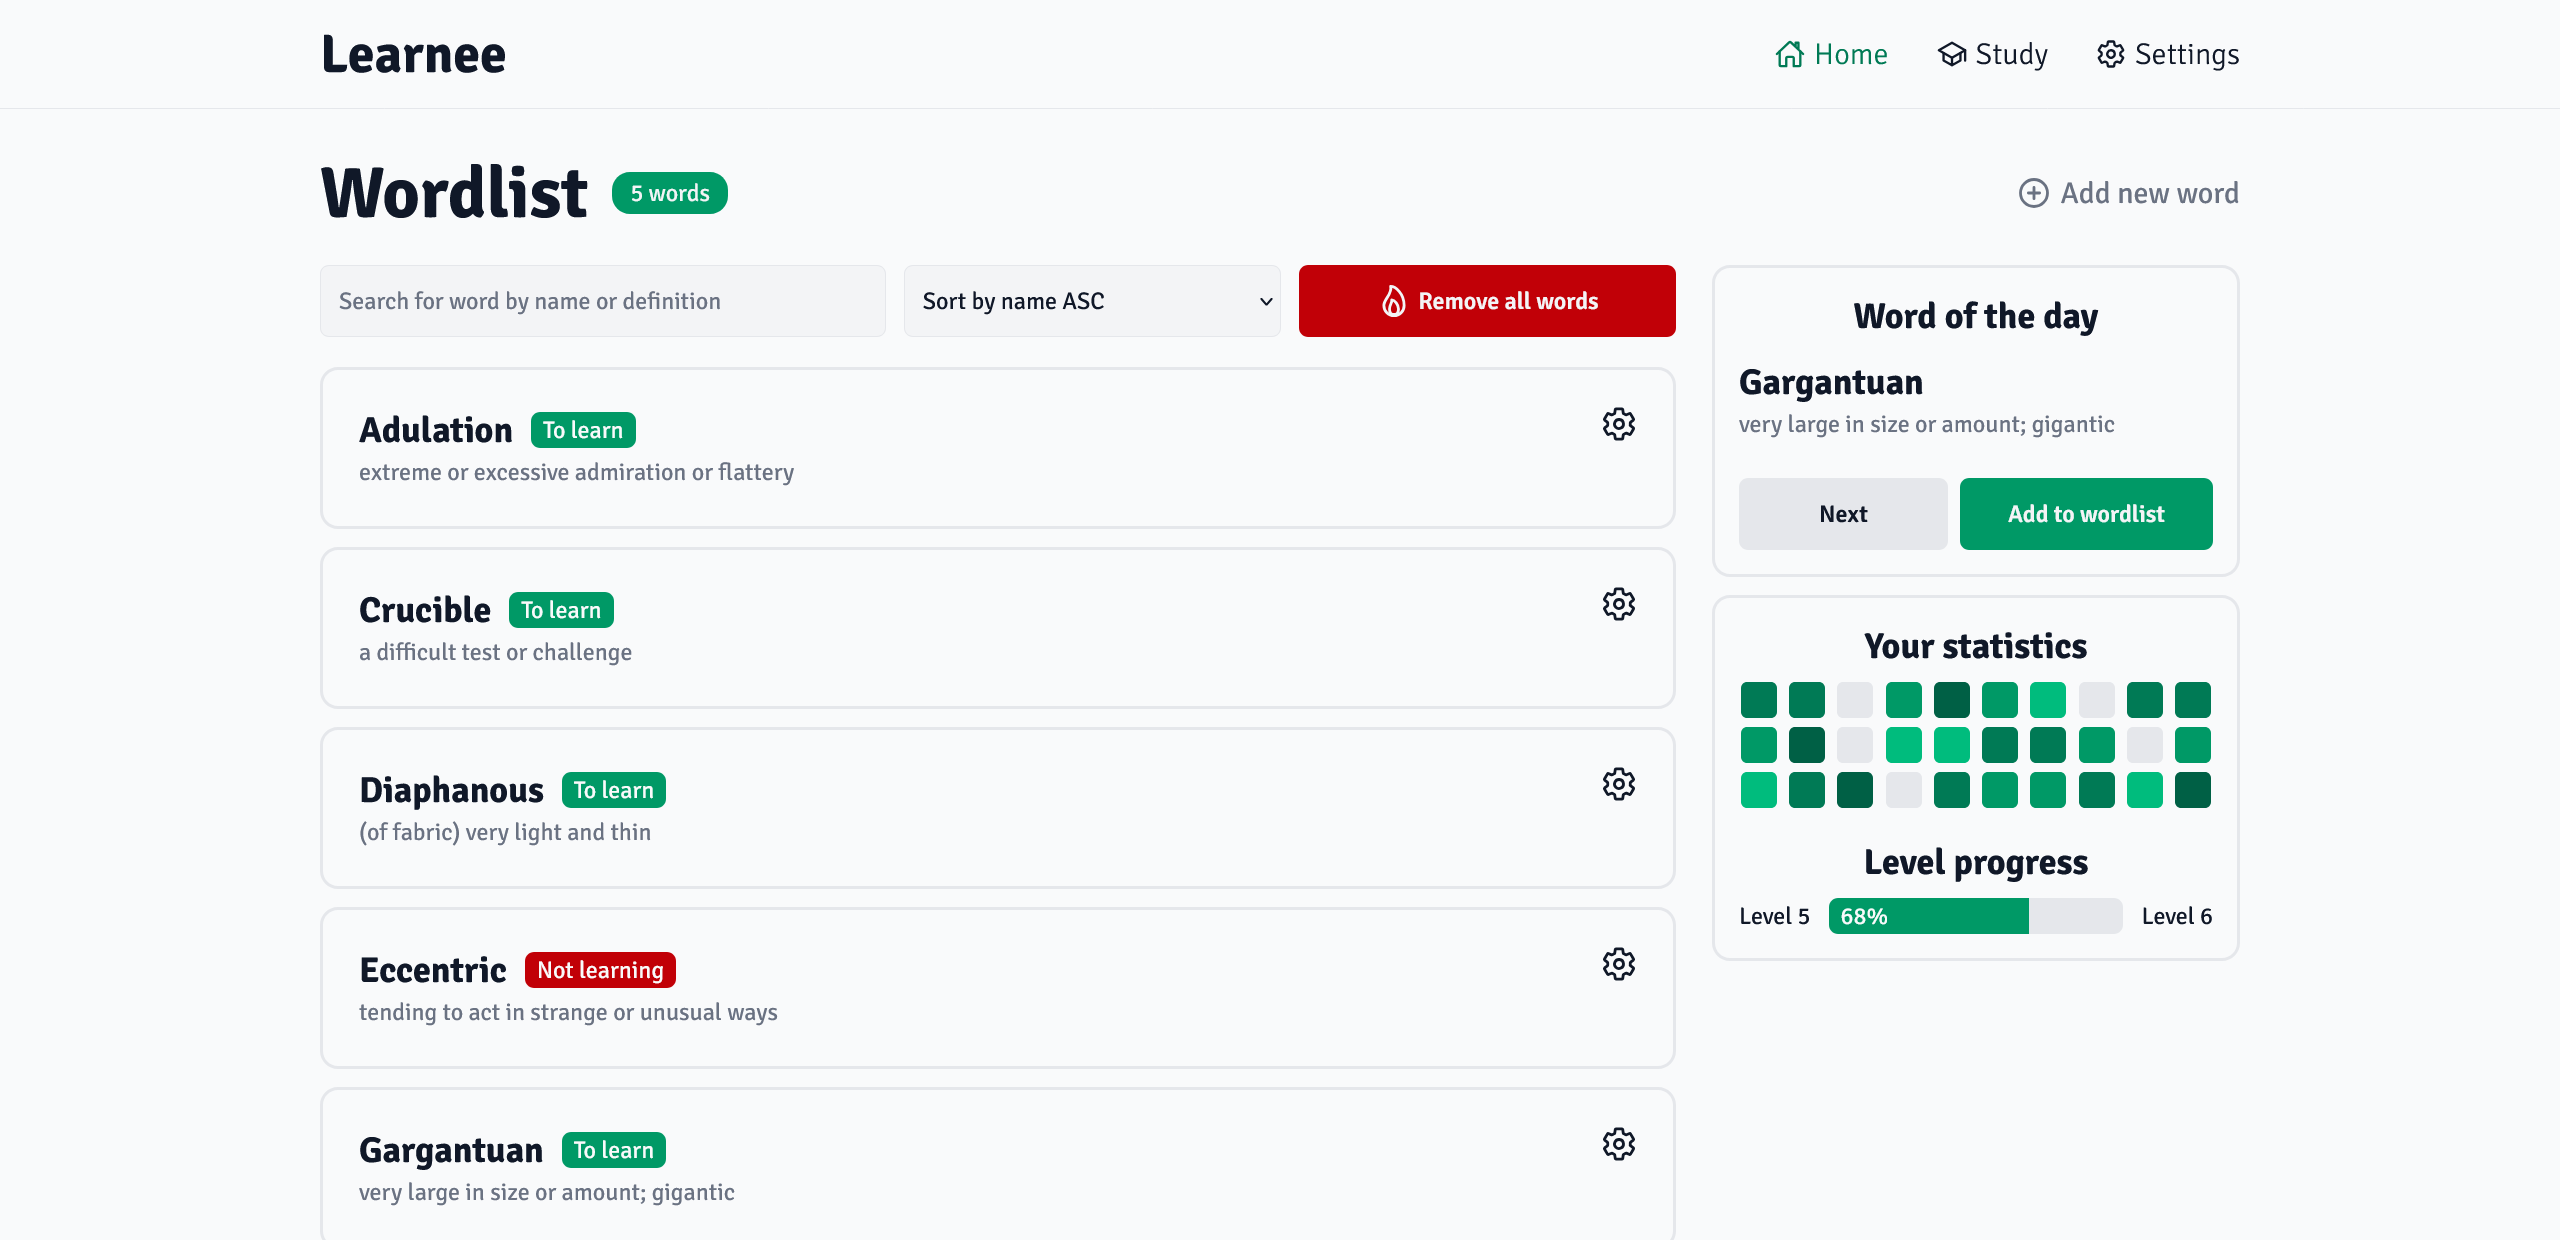This screenshot has width=2560, height=1240.
Task: Click Add new word link
Action: tap(2128, 193)
